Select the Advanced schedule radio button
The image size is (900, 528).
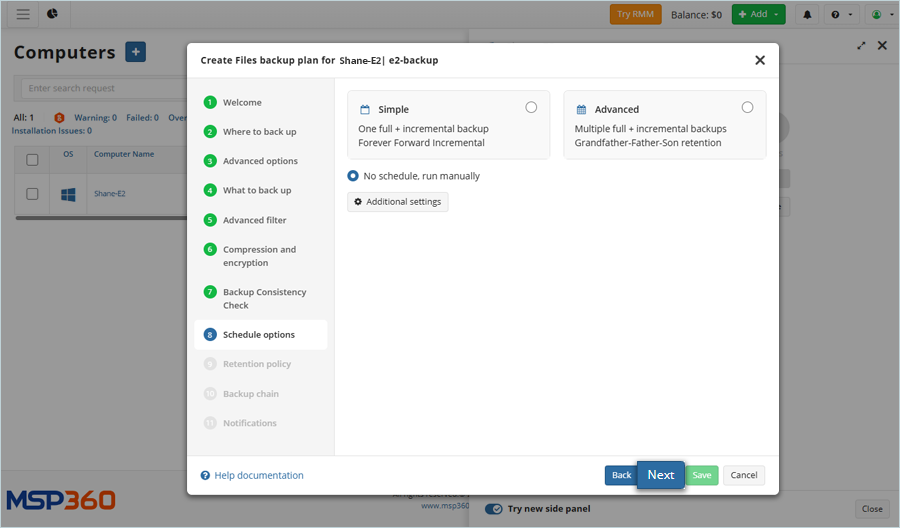(x=747, y=108)
